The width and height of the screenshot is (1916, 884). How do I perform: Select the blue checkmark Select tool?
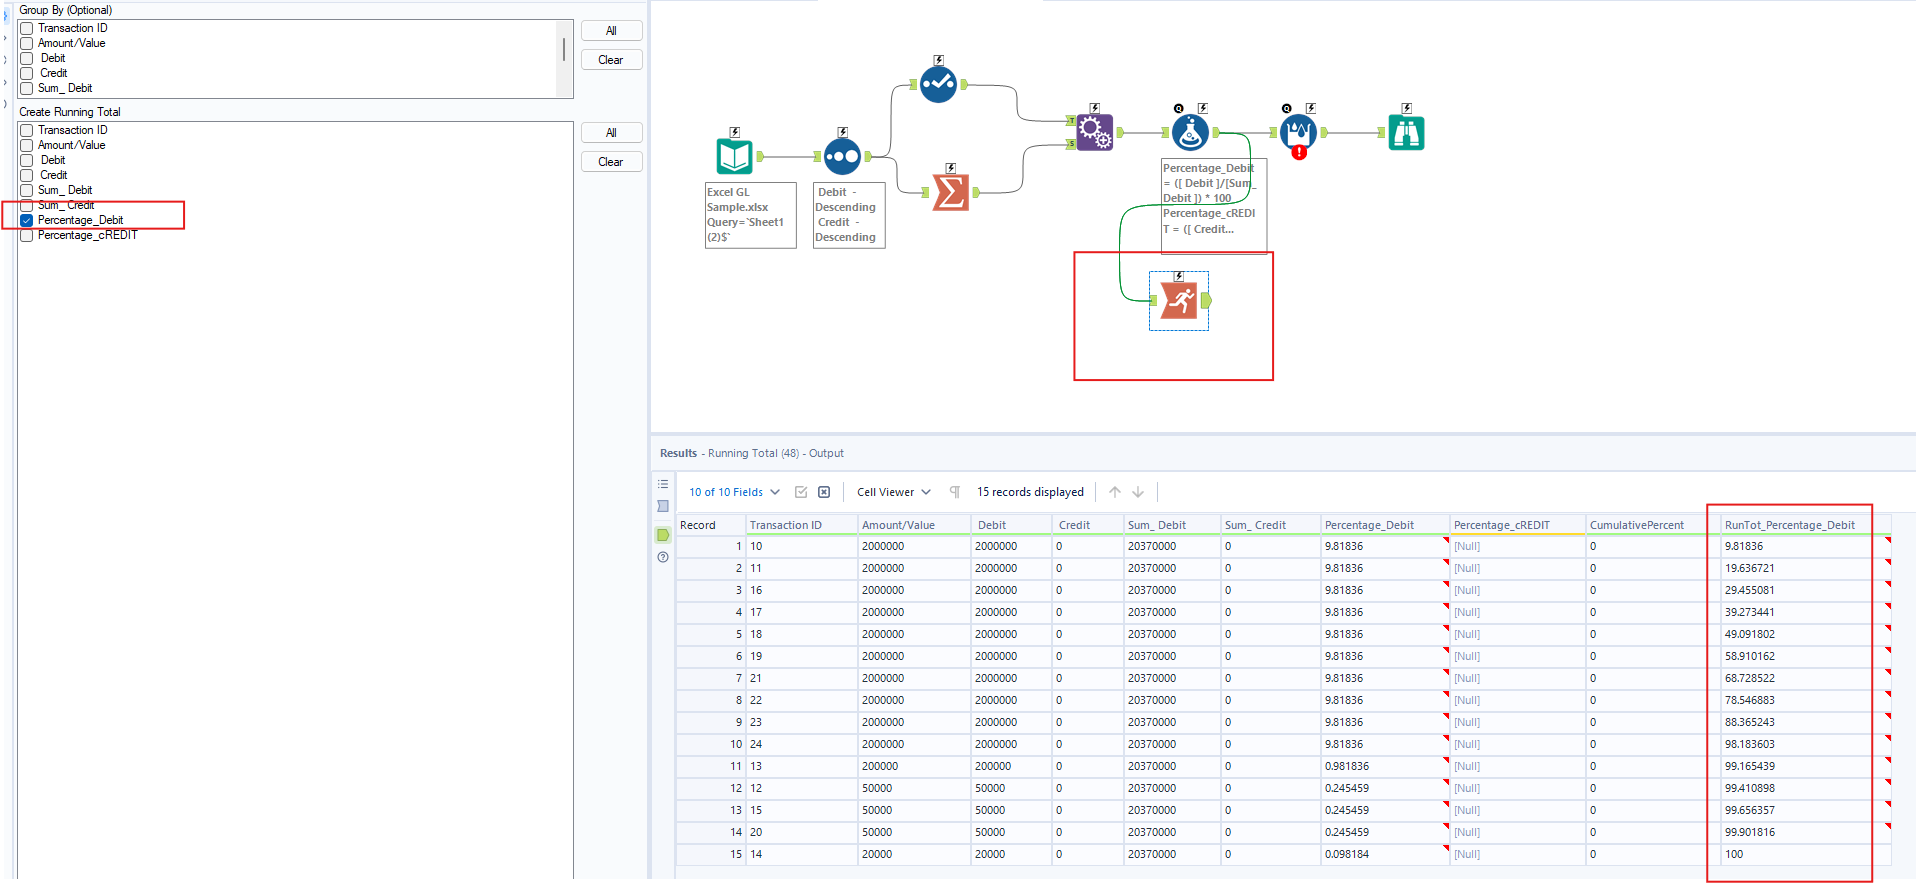[938, 84]
